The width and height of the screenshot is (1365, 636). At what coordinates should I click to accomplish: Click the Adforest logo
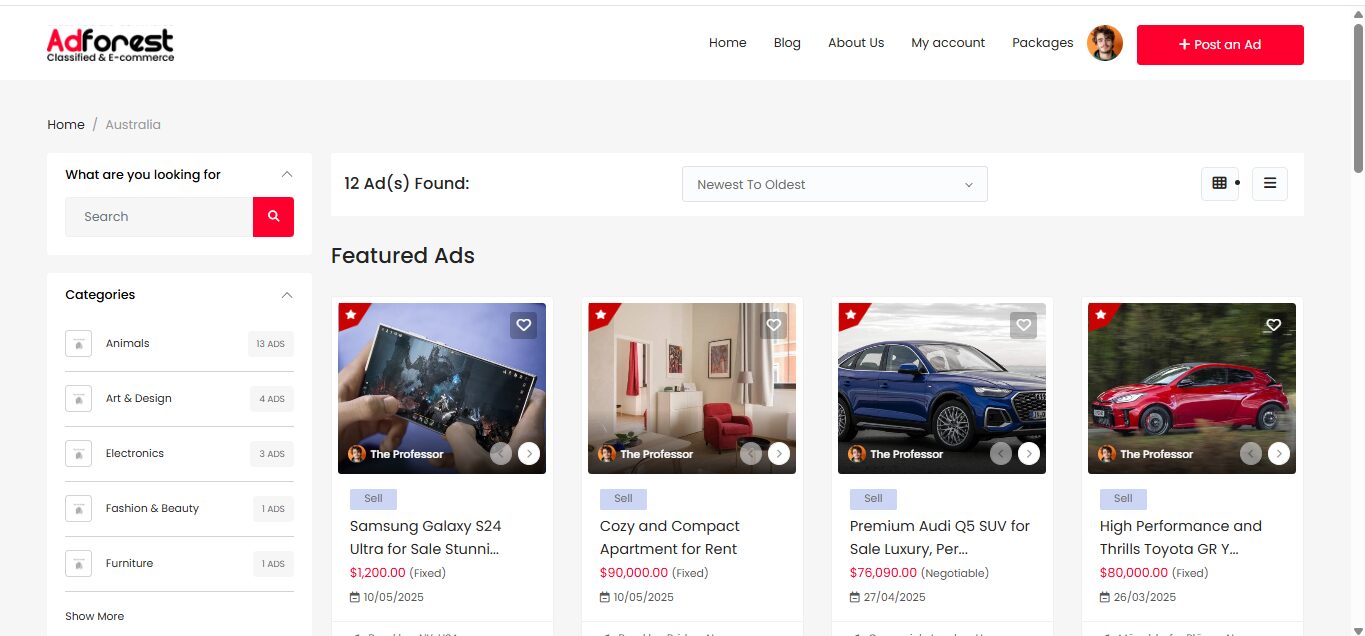[x=110, y=44]
